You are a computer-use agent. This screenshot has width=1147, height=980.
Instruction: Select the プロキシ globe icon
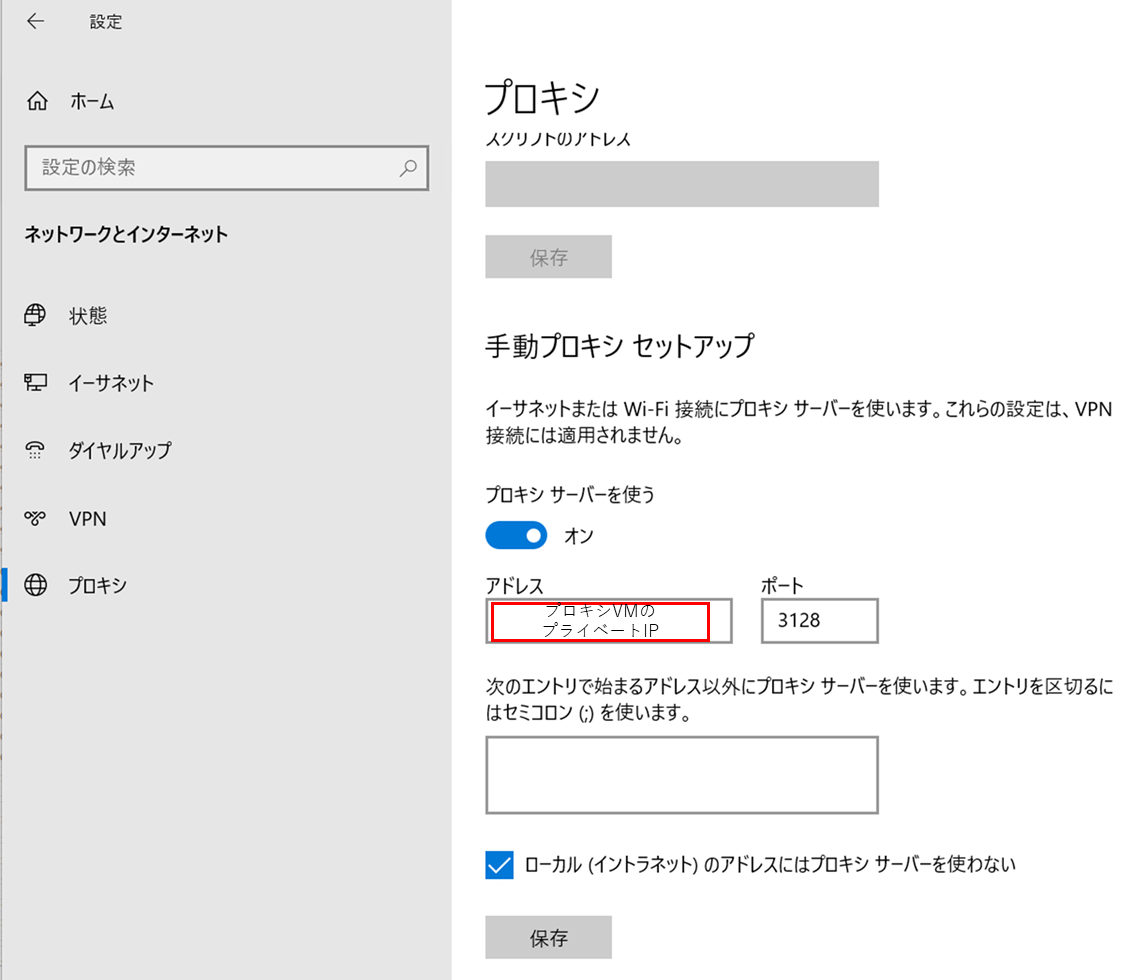point(35,585)
